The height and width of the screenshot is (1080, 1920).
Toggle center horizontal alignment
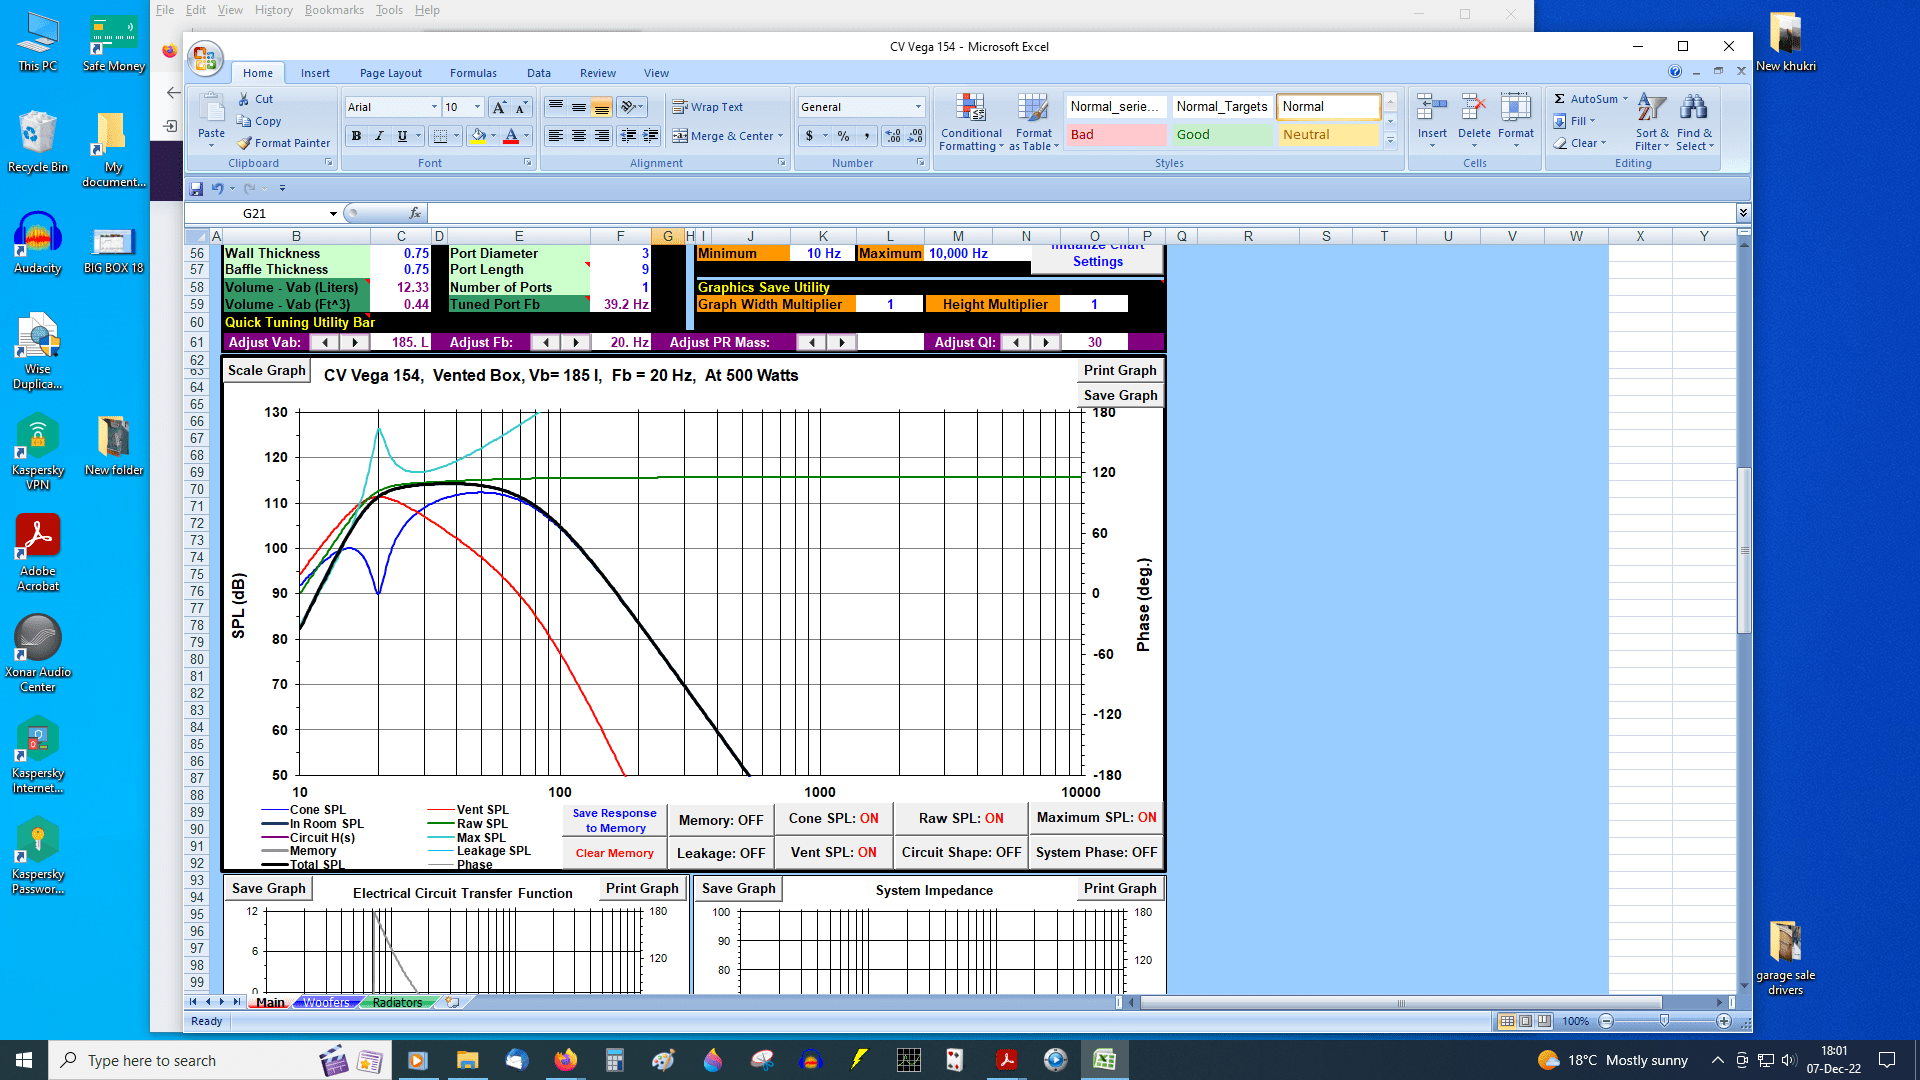579,136
